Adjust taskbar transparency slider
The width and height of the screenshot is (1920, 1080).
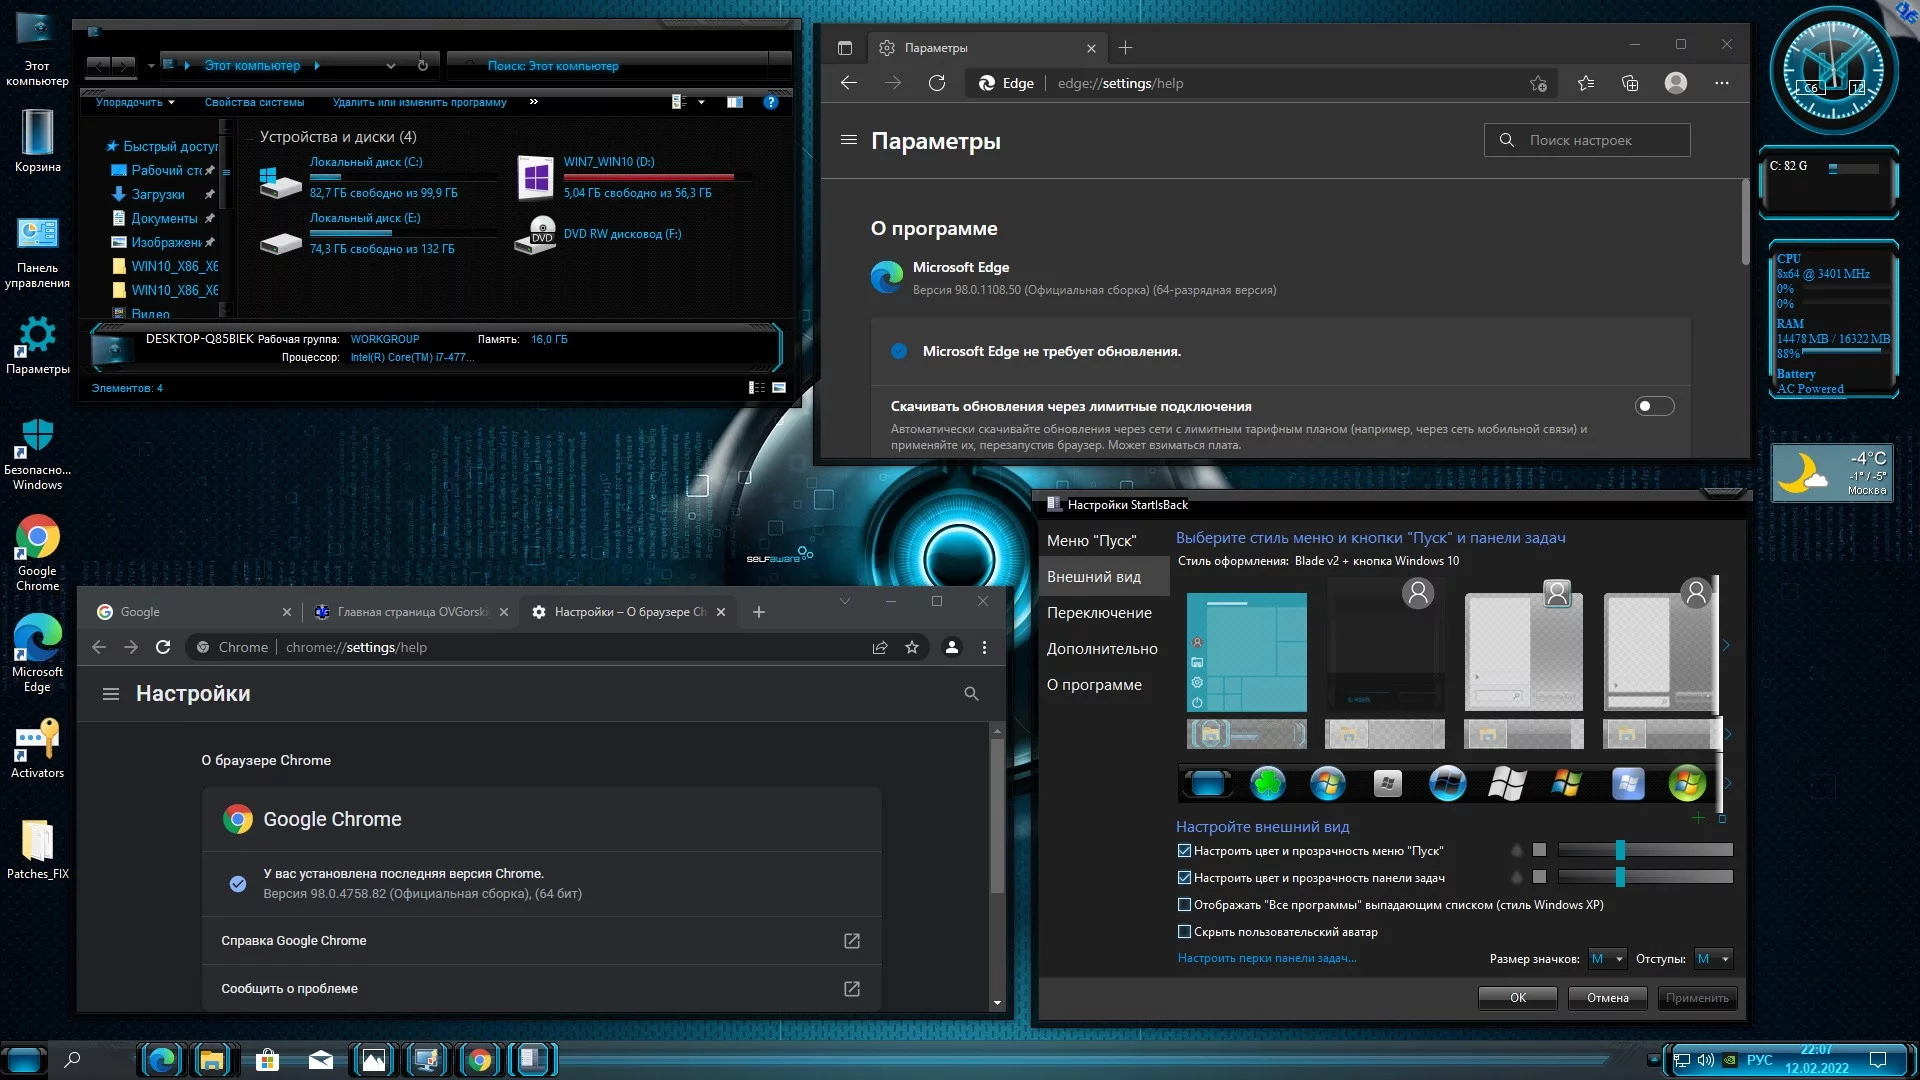[x=1620, y=877]
